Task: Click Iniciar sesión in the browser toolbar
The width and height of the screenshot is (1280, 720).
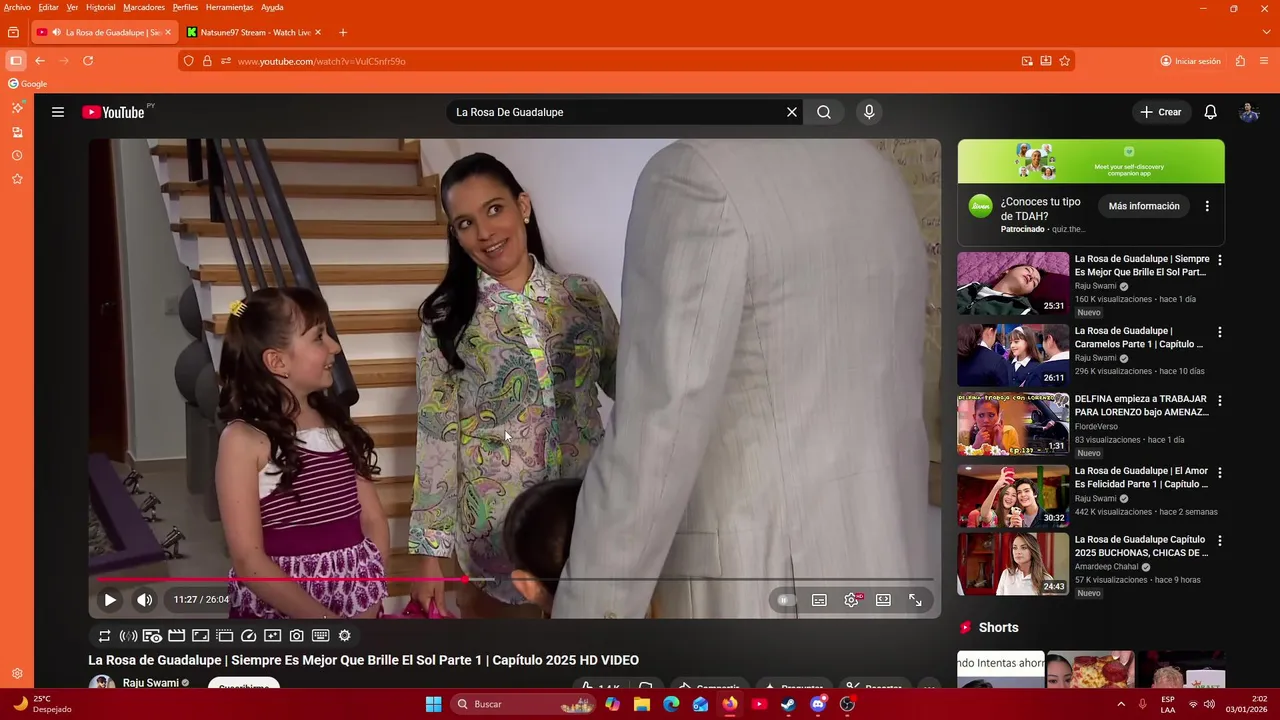Action: [1190, 61]
